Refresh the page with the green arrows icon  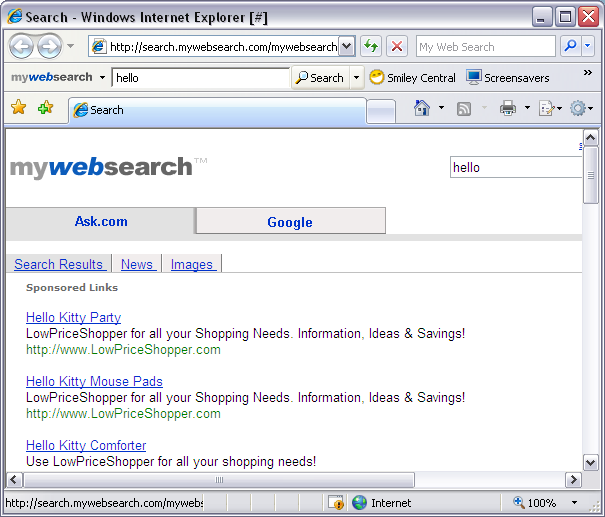tap(371, 46)
